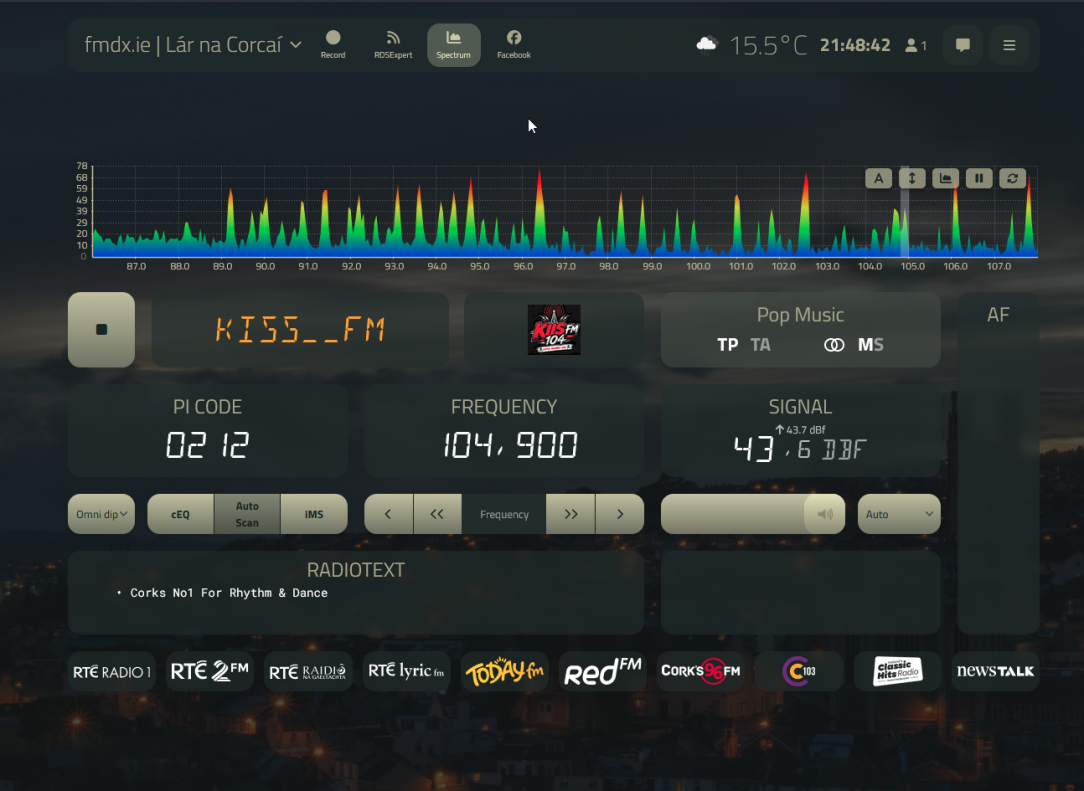Toggle the stereo double-circle indicator
The width and height of the screenshot is (1084, 791).
pos(834,345)
